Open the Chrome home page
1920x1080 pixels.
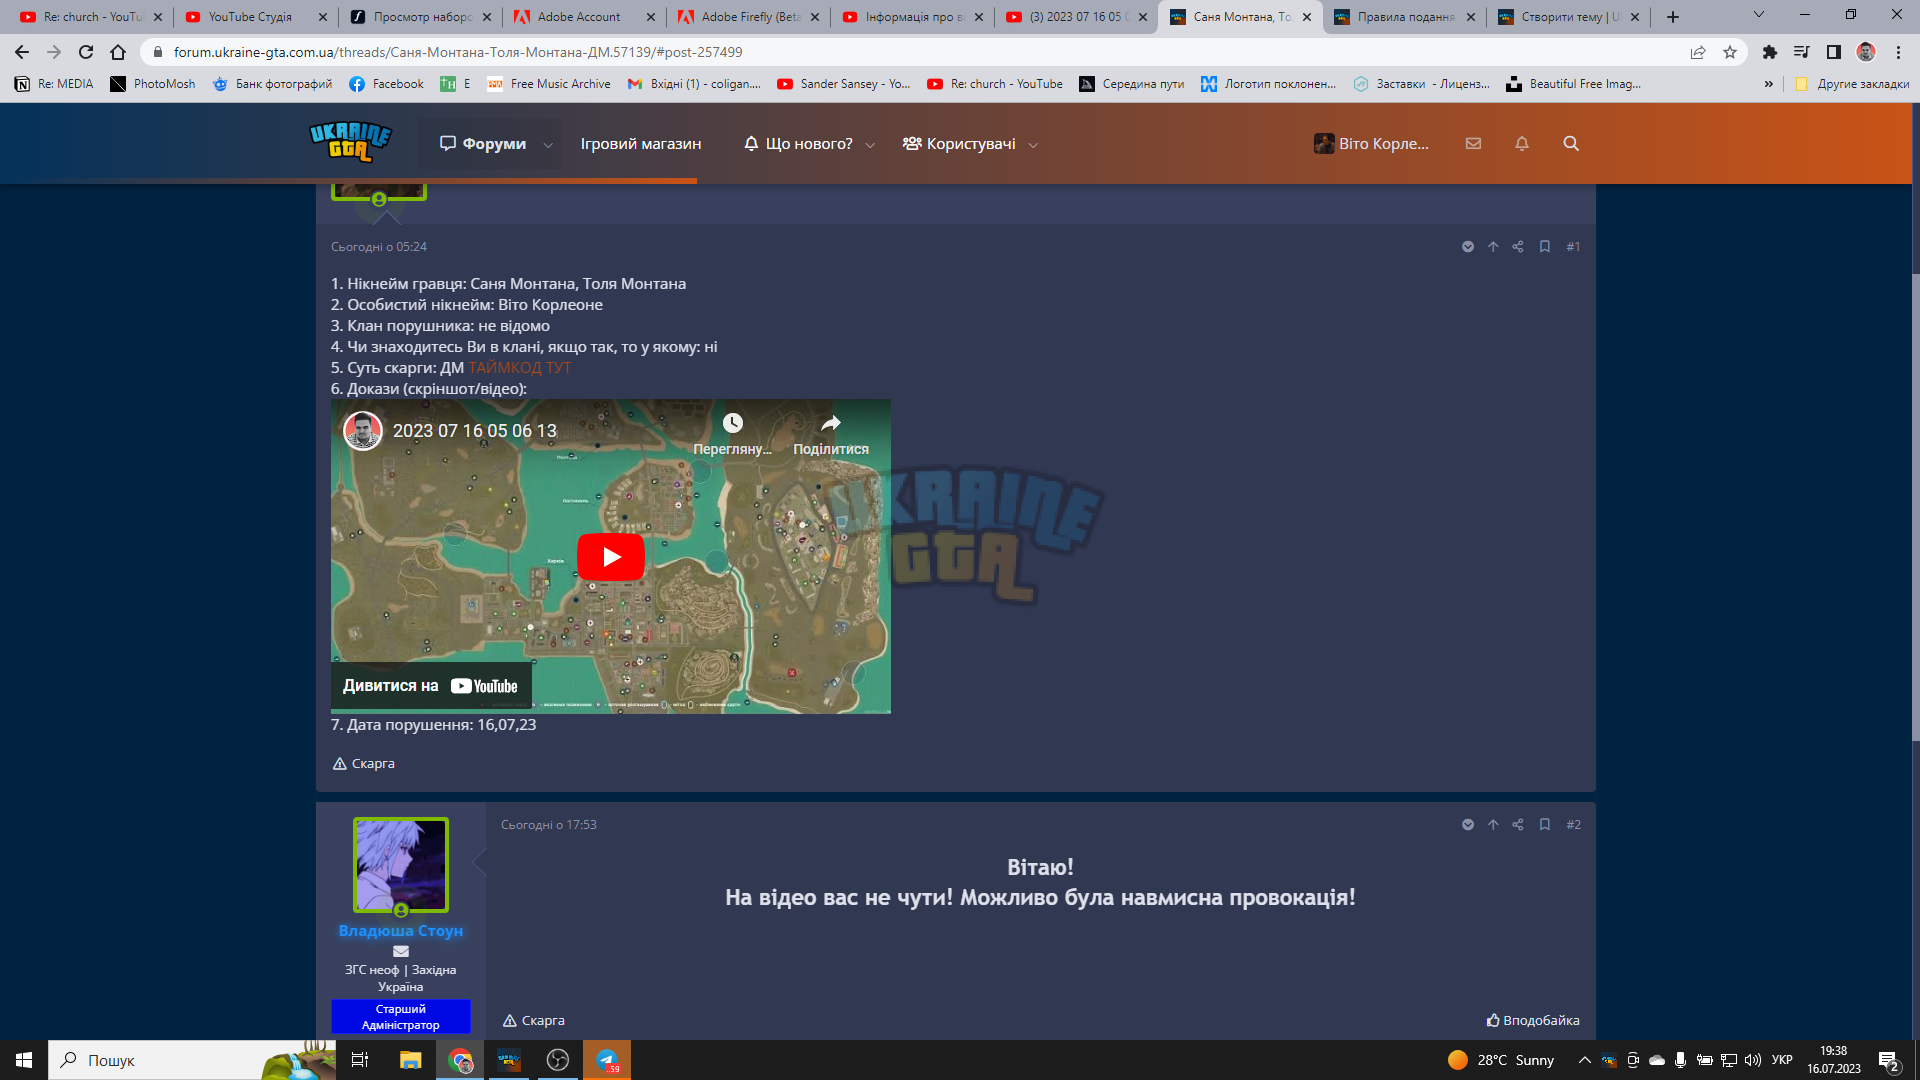(118, 52)
